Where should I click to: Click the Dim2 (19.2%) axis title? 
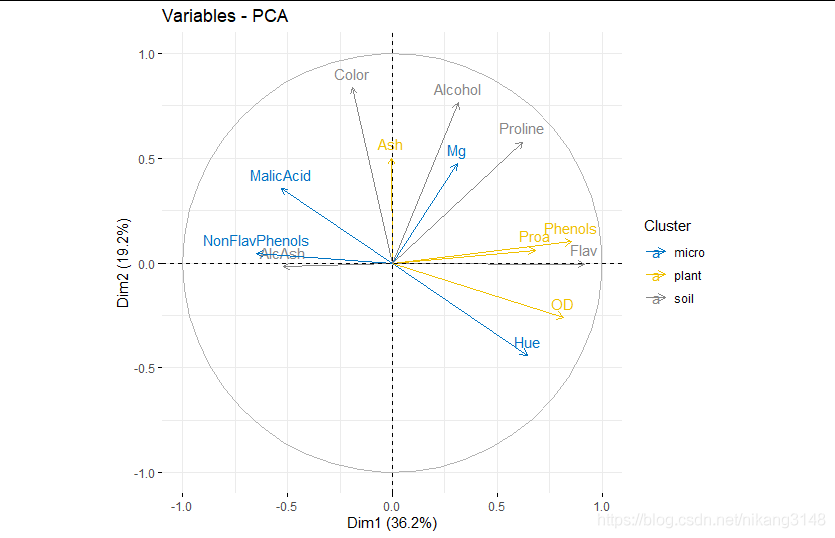click(123, 263)
